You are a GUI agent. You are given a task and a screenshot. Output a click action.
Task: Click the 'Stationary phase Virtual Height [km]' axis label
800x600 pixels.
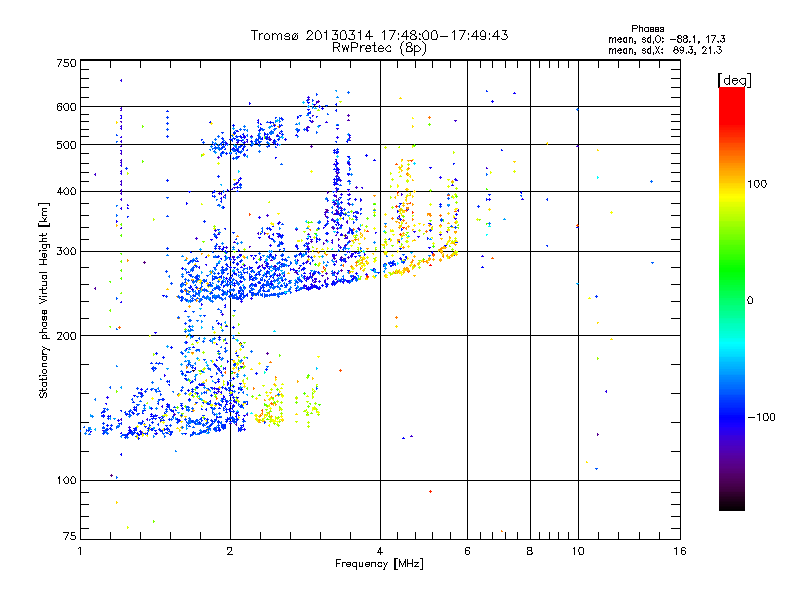43,300
